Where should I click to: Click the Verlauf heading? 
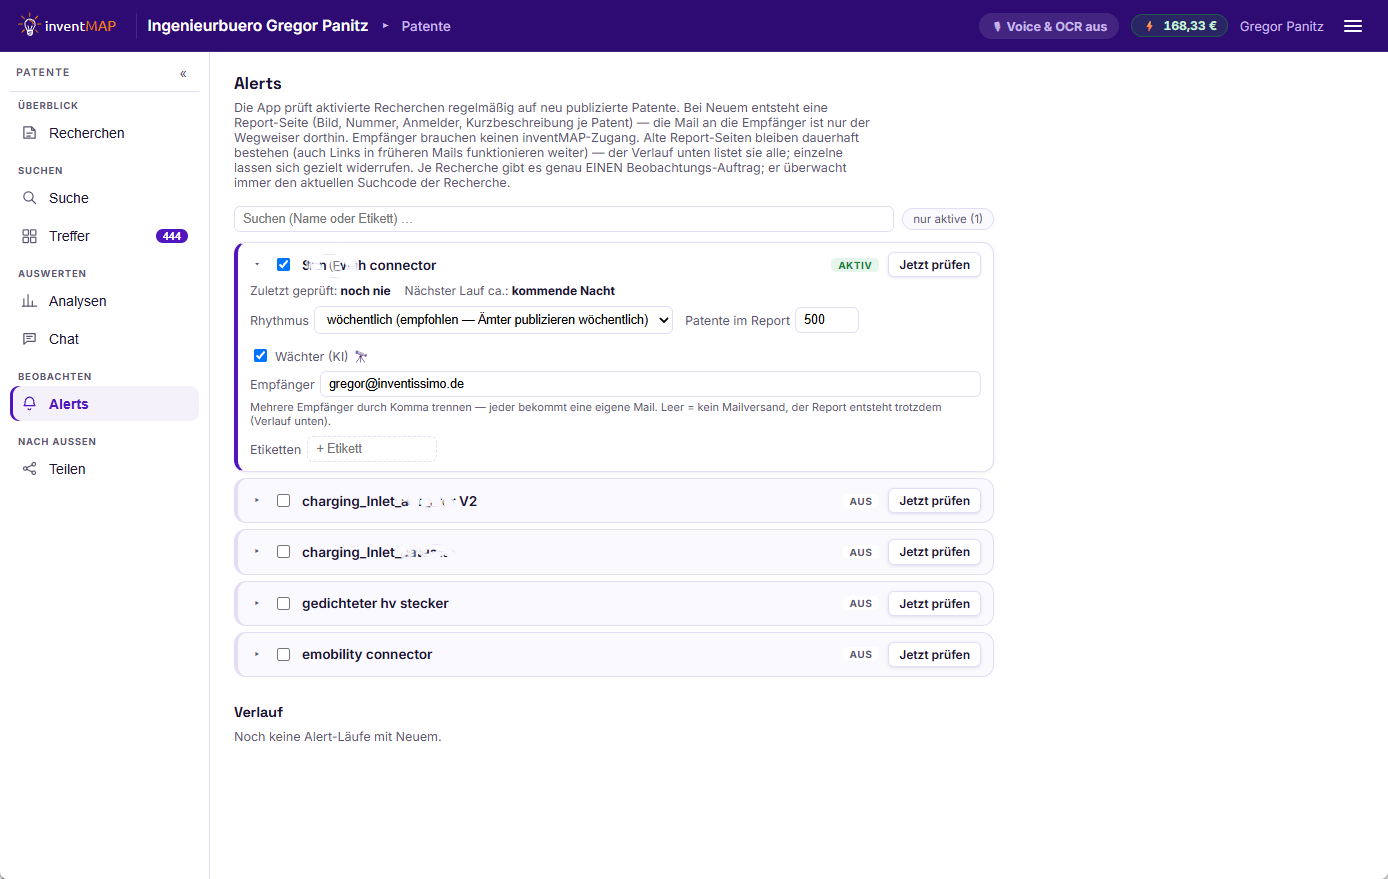[x=258, y=712]
